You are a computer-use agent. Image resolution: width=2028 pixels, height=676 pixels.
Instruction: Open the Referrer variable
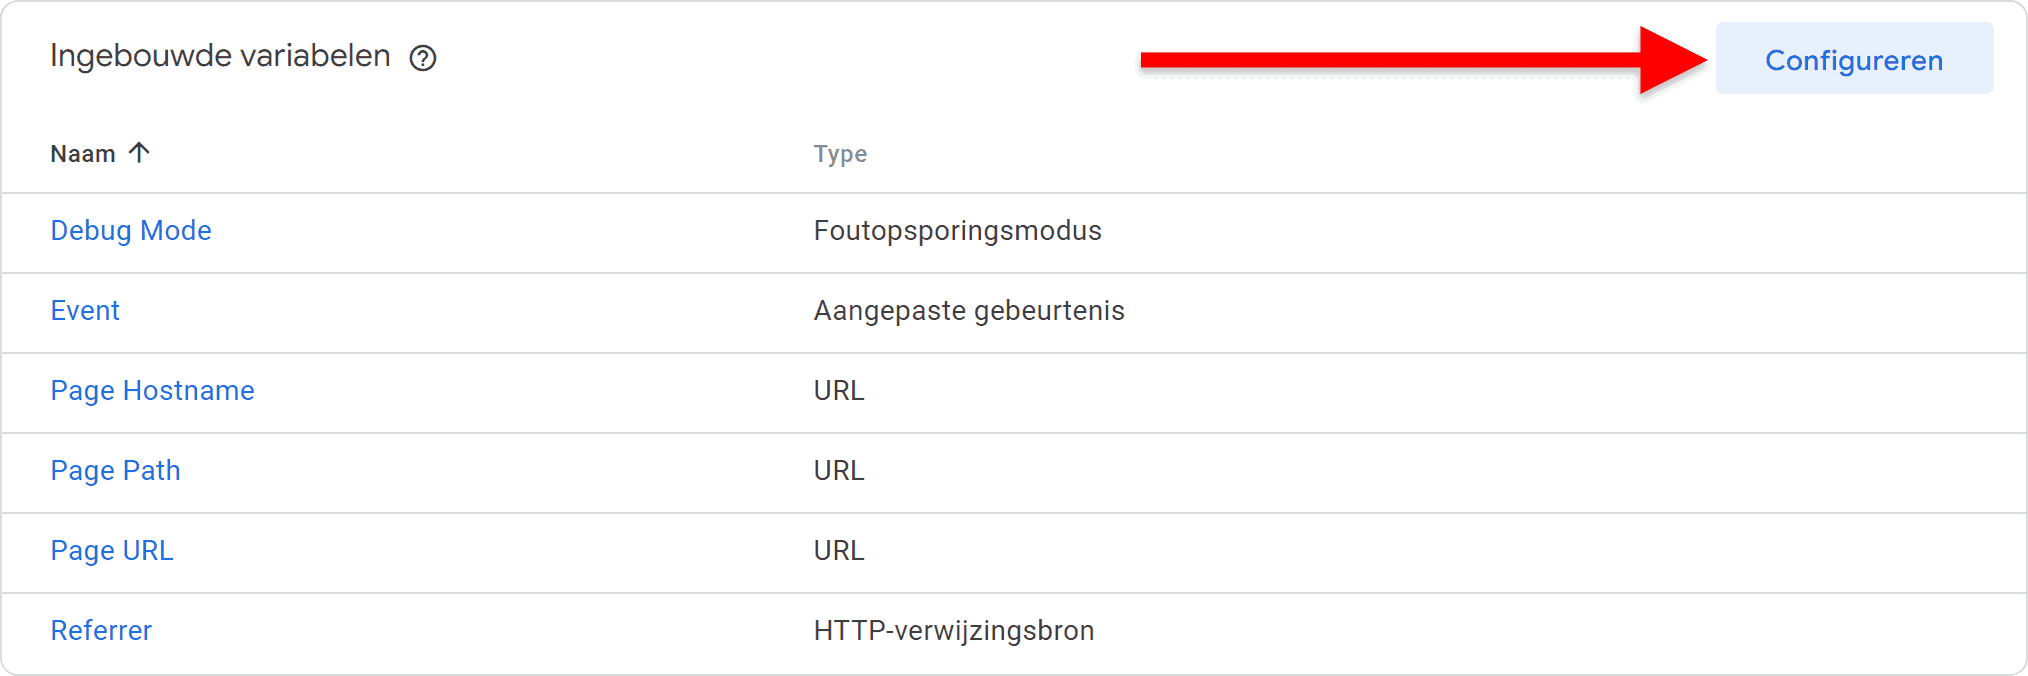101,631
